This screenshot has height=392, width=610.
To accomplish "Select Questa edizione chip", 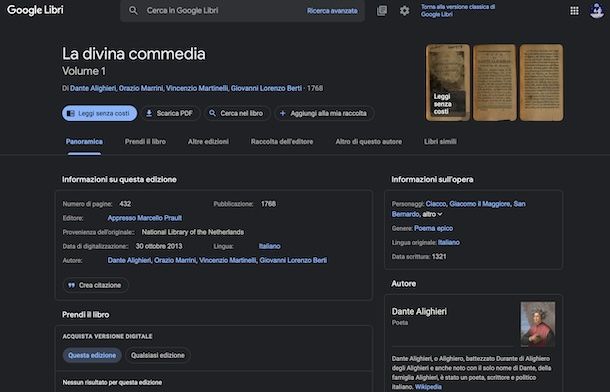I will 92,355.
